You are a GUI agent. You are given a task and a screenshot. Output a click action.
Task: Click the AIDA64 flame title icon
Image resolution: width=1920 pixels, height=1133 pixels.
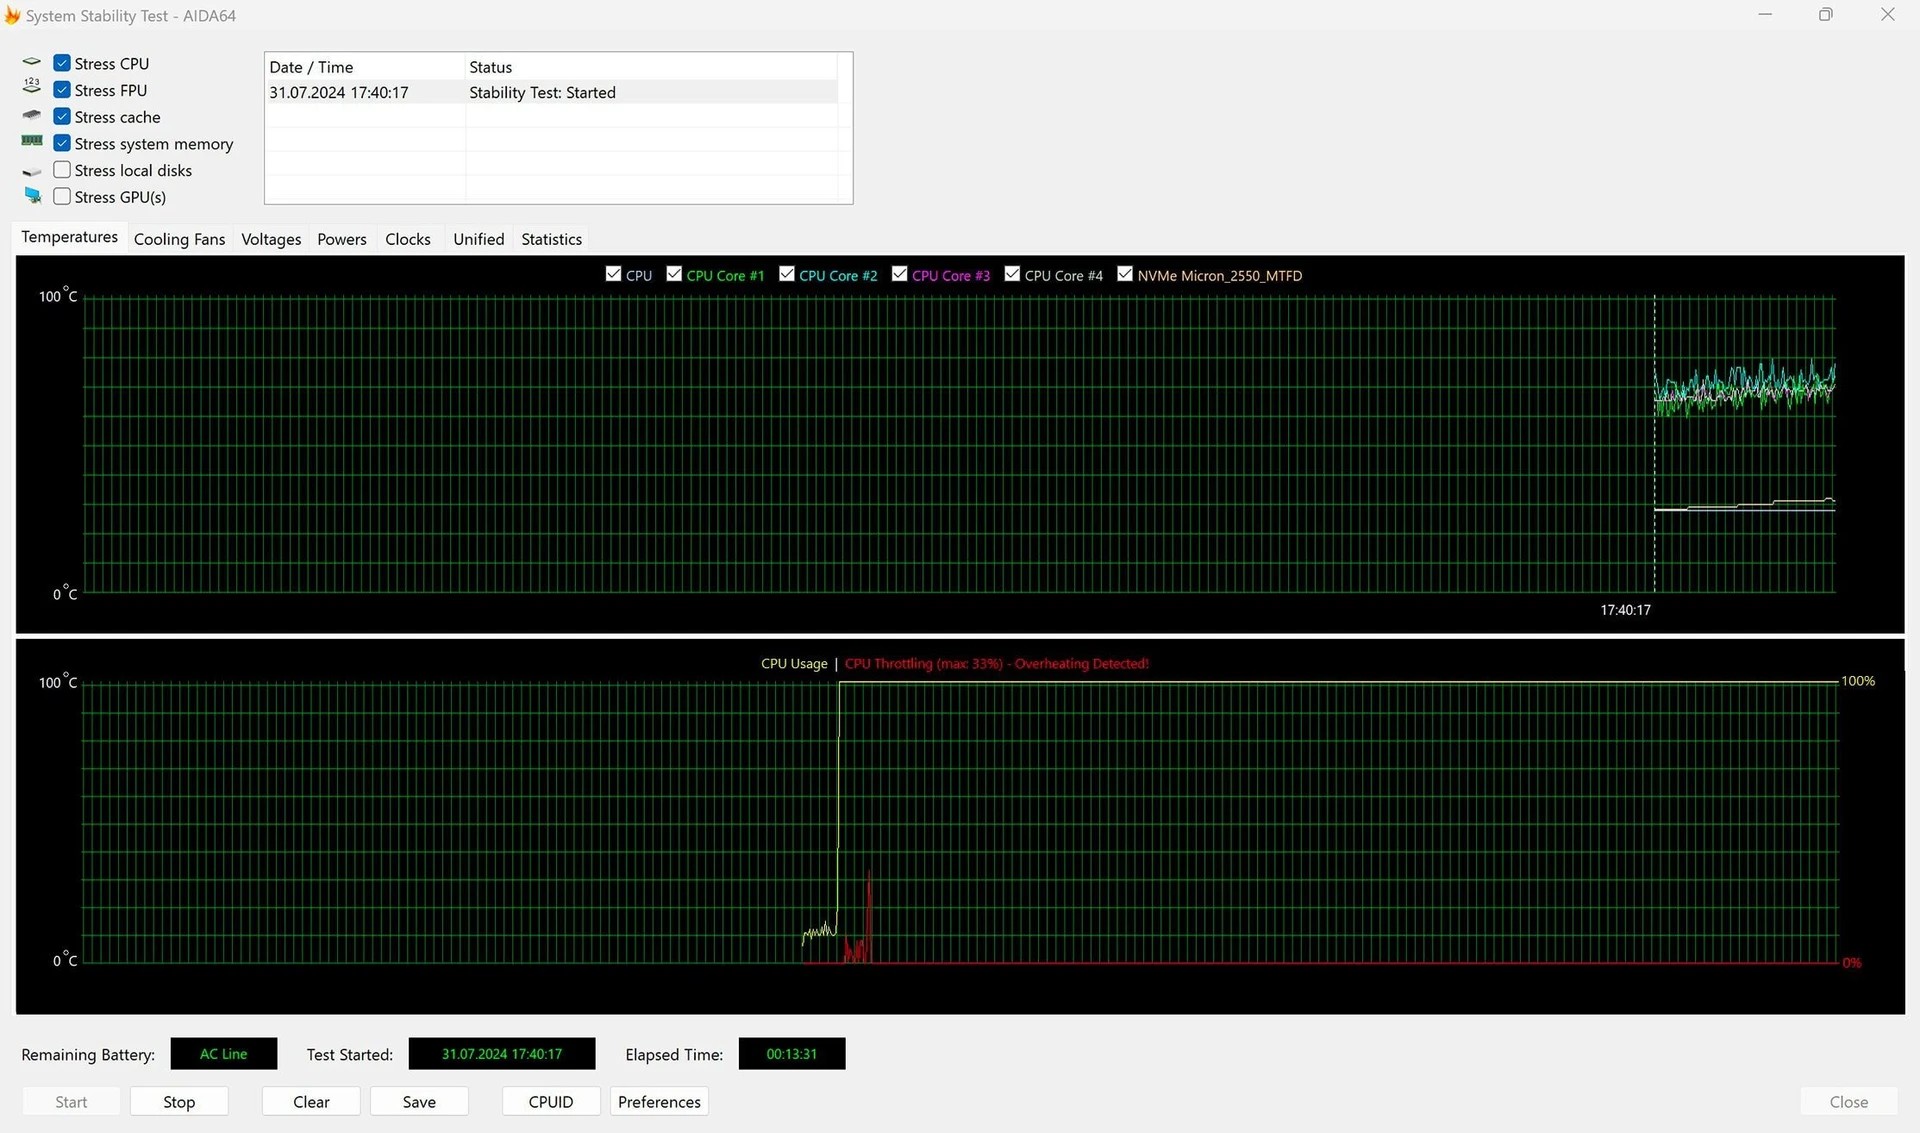12,16
